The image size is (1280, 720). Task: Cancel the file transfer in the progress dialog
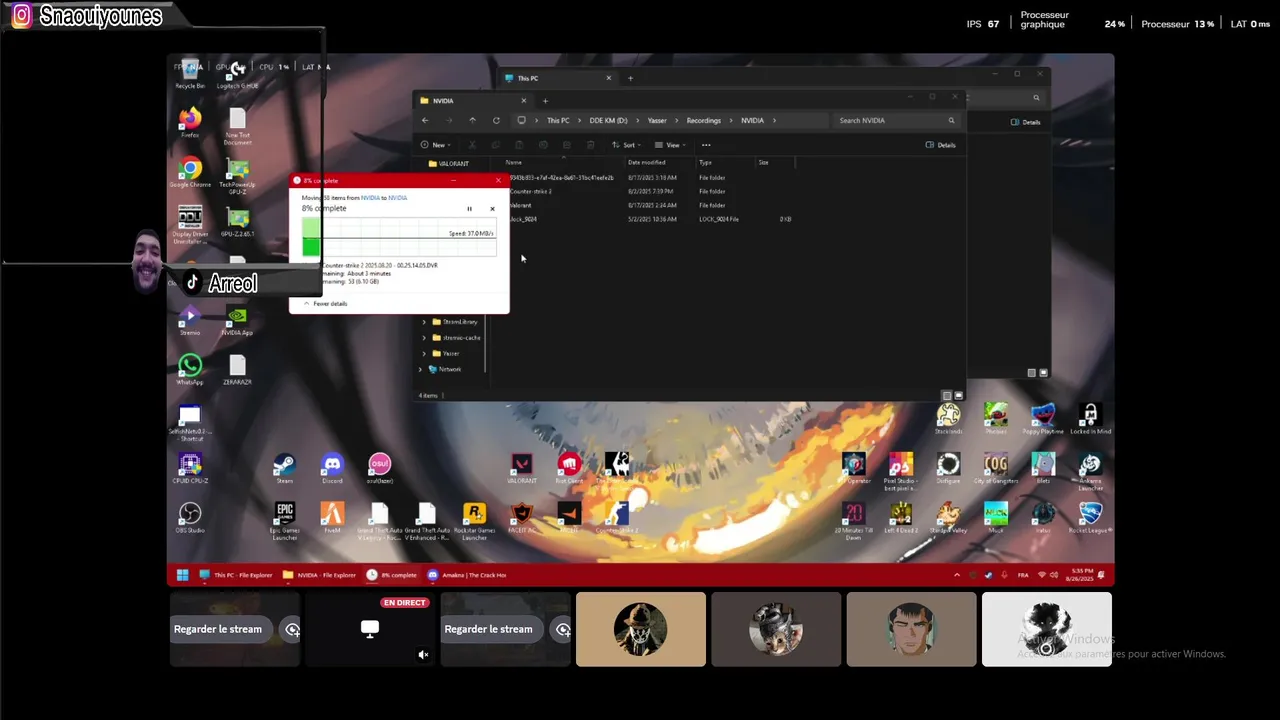pyautogui.click(x=492, y=209)
